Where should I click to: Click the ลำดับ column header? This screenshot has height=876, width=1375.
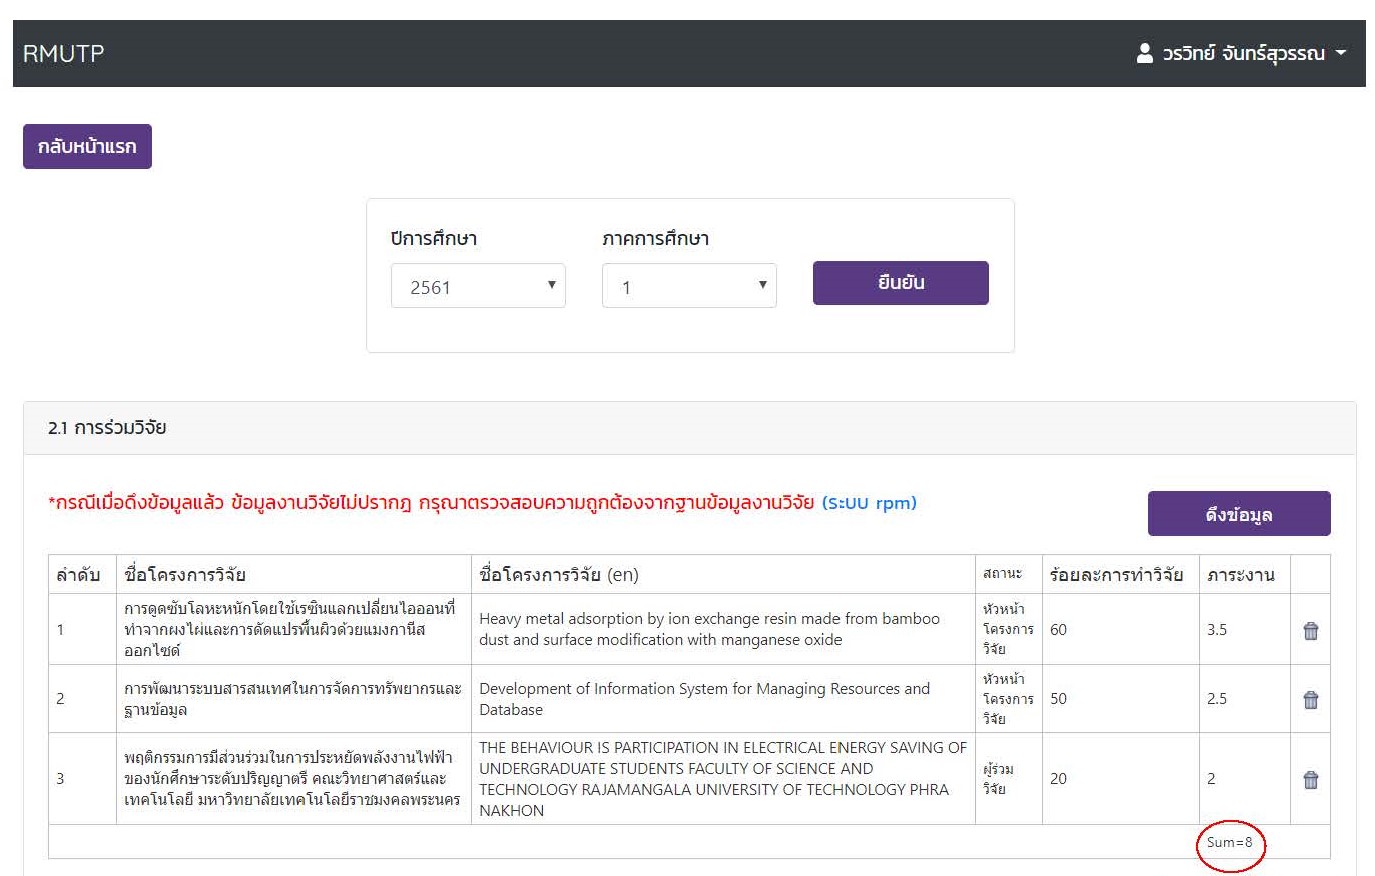pos(78,575)
